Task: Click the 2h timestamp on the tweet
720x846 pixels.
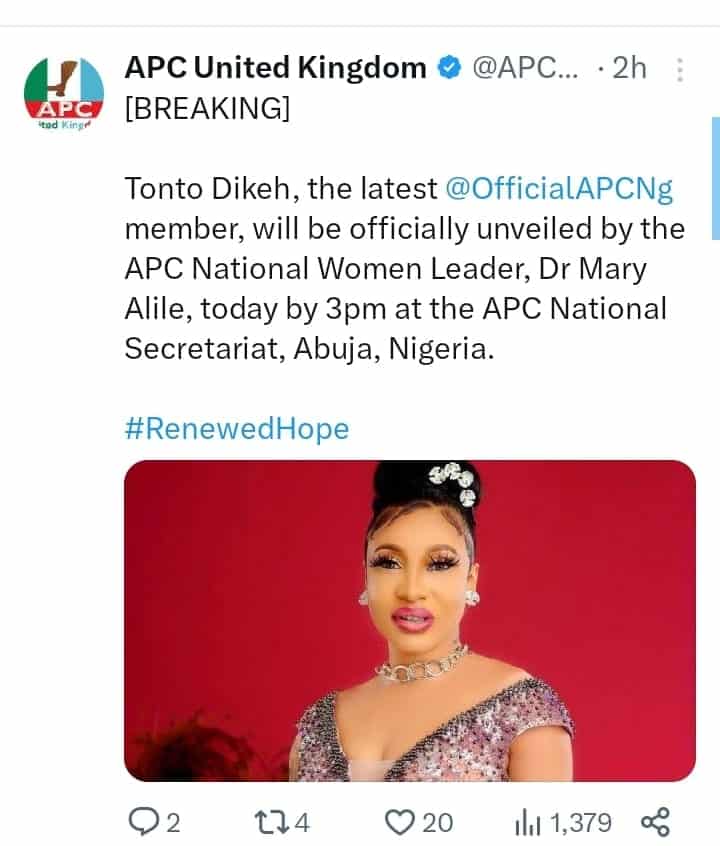Action: pos(631,68)
